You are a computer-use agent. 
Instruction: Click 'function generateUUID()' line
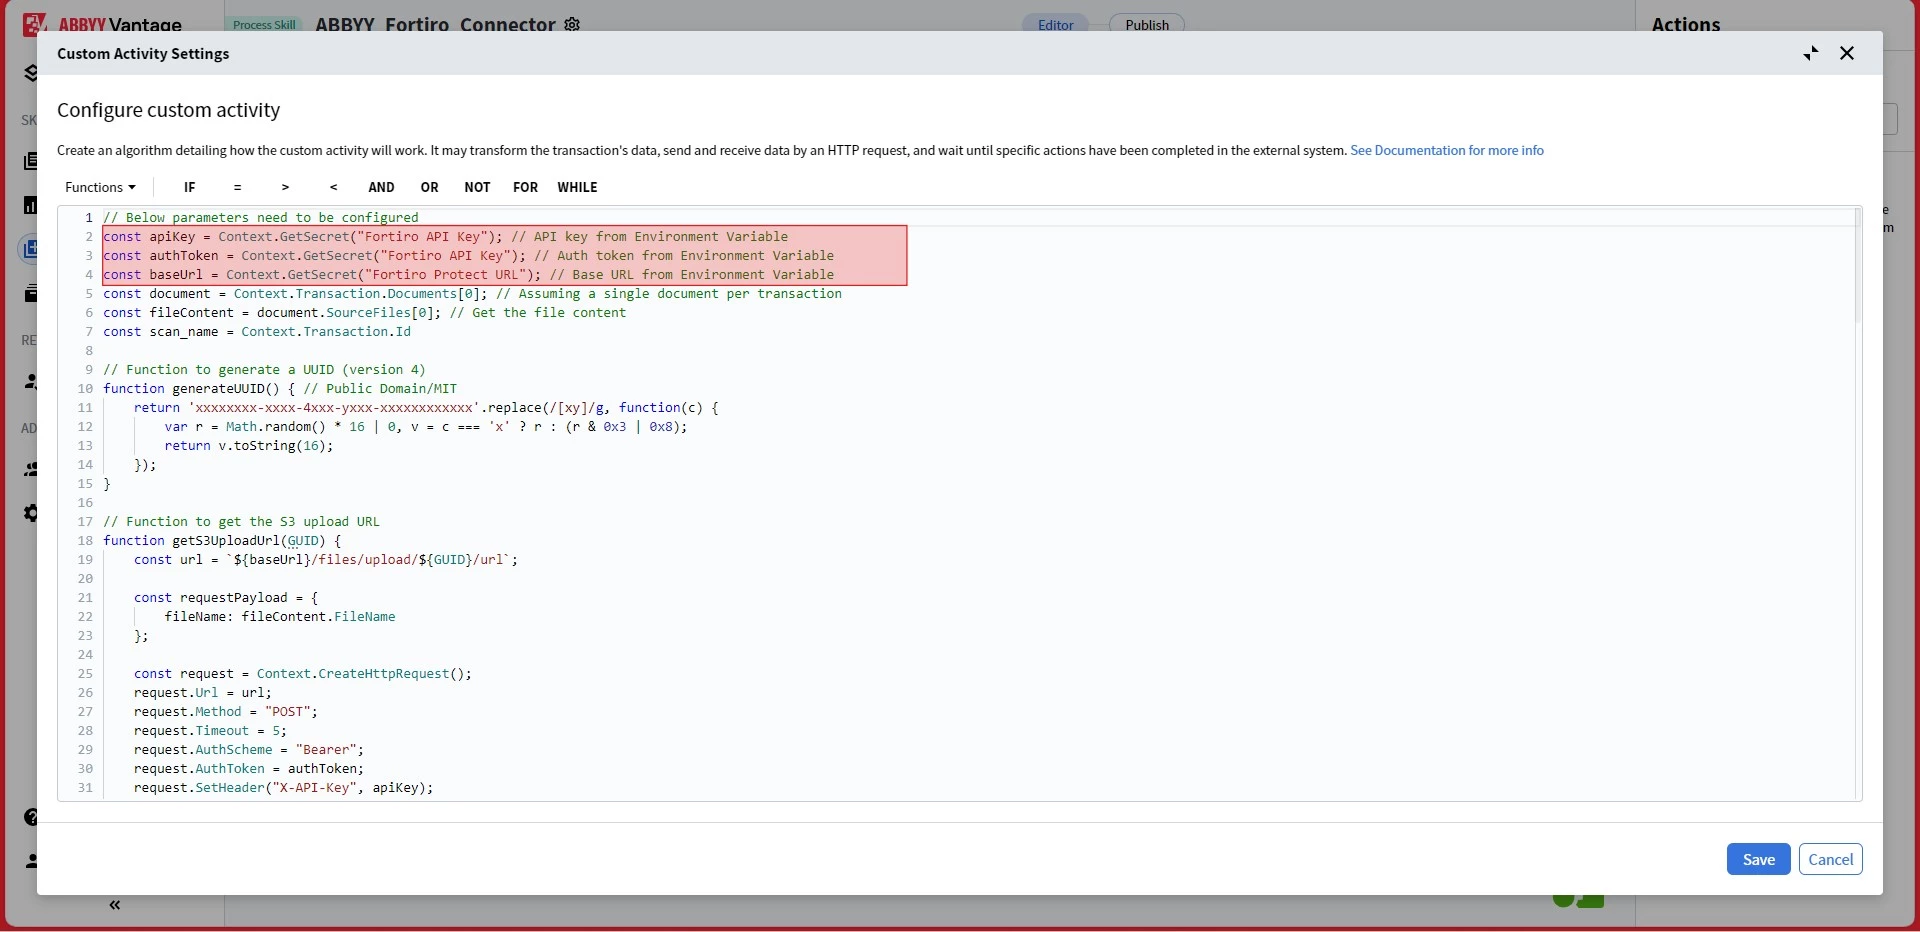click(280, 388)
